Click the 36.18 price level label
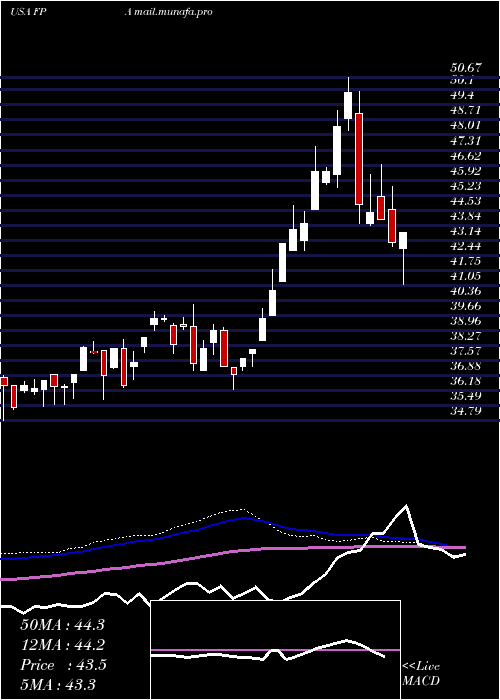Viewport: 500px width, 700px height. [x=466, y=381]
